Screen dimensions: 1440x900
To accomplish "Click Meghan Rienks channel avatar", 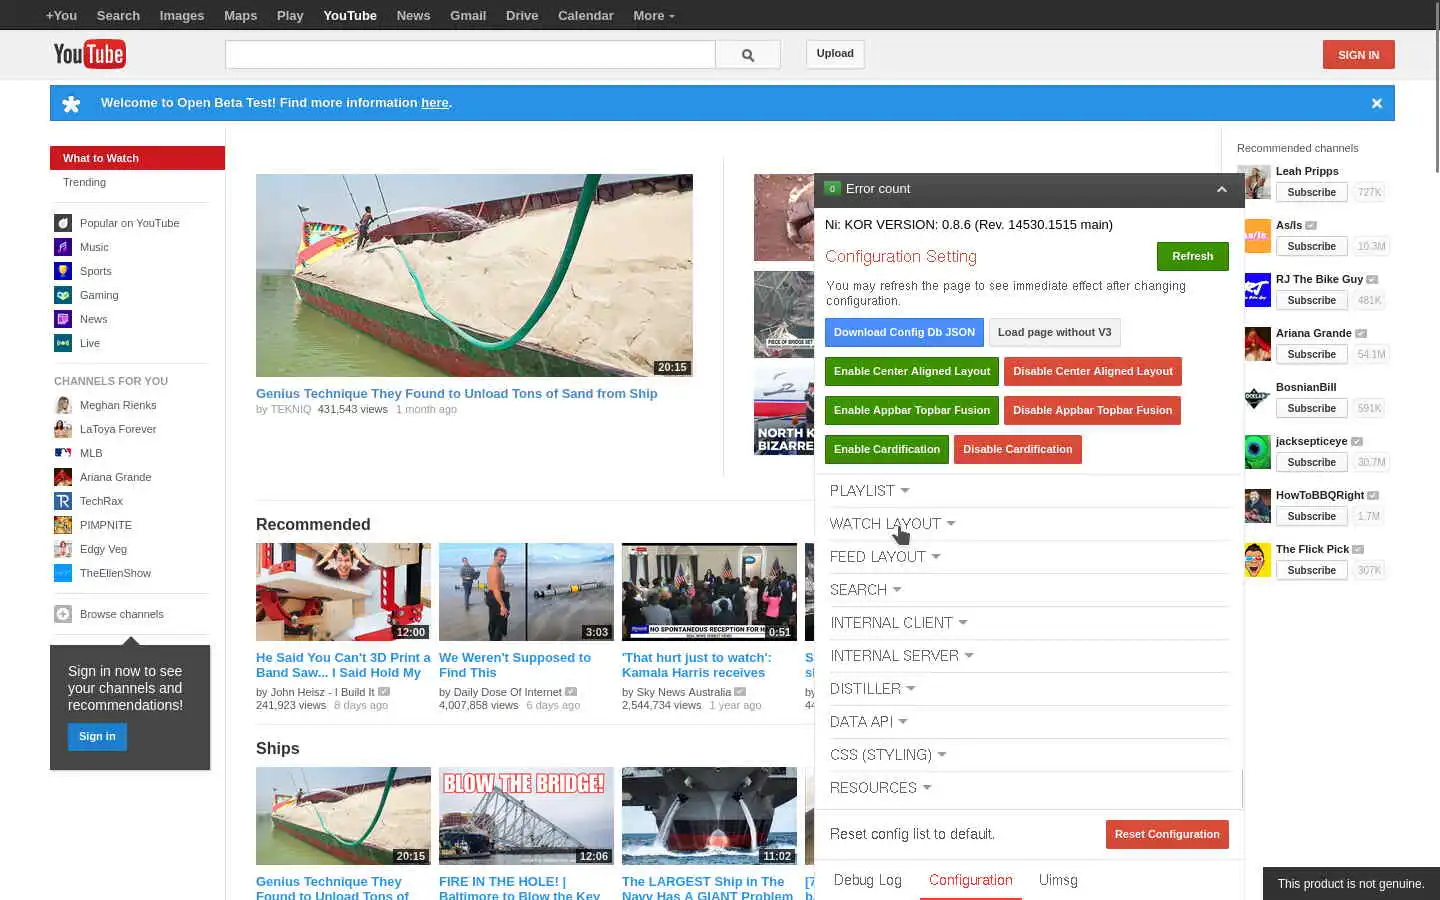I will [x=63, y=405].
